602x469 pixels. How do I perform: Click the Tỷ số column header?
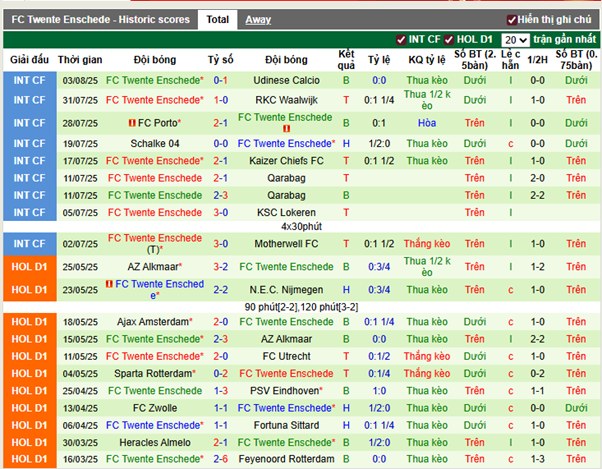(x=221, y=60)
